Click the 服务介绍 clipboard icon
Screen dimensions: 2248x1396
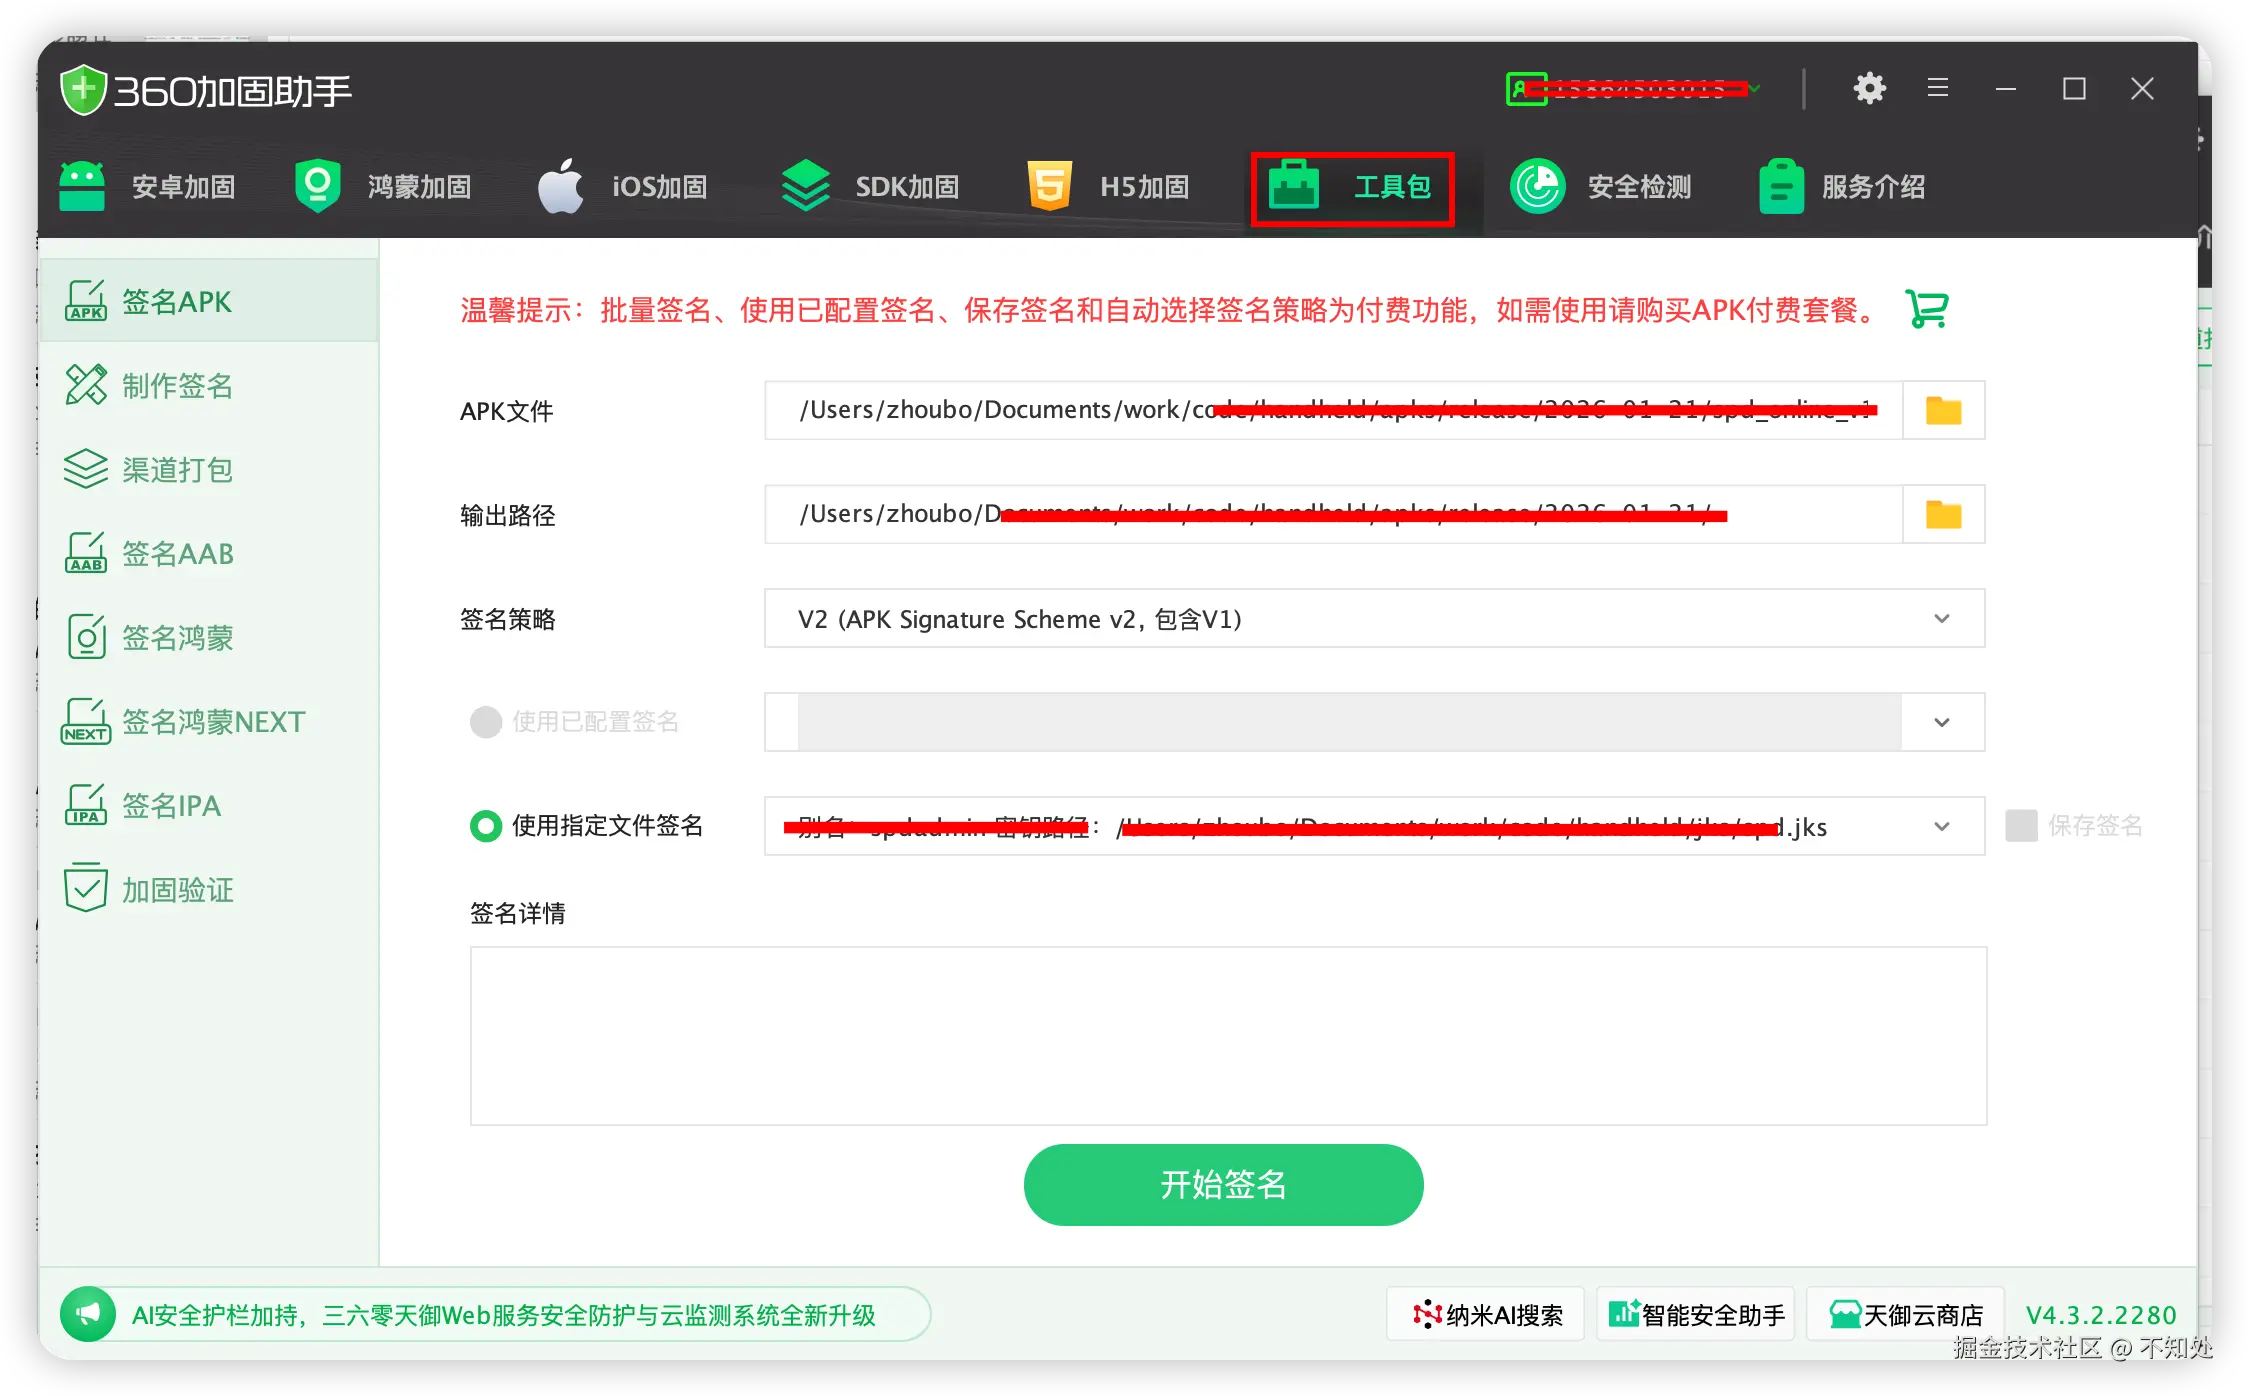click(x=1781, y=187)
